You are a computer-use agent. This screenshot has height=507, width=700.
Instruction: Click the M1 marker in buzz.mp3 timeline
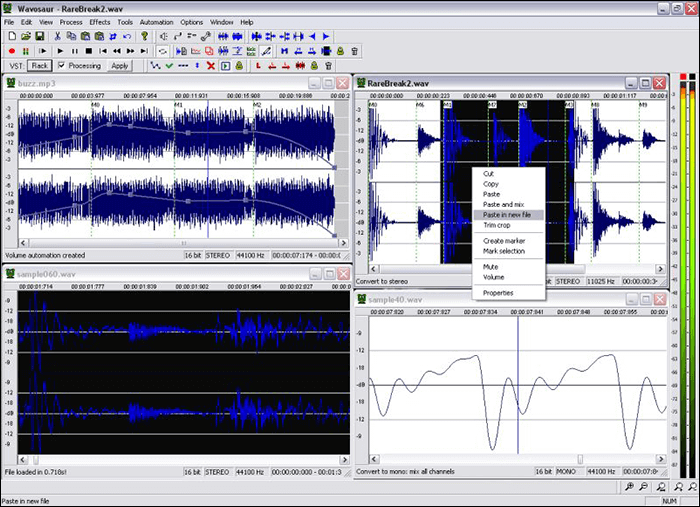178,104
